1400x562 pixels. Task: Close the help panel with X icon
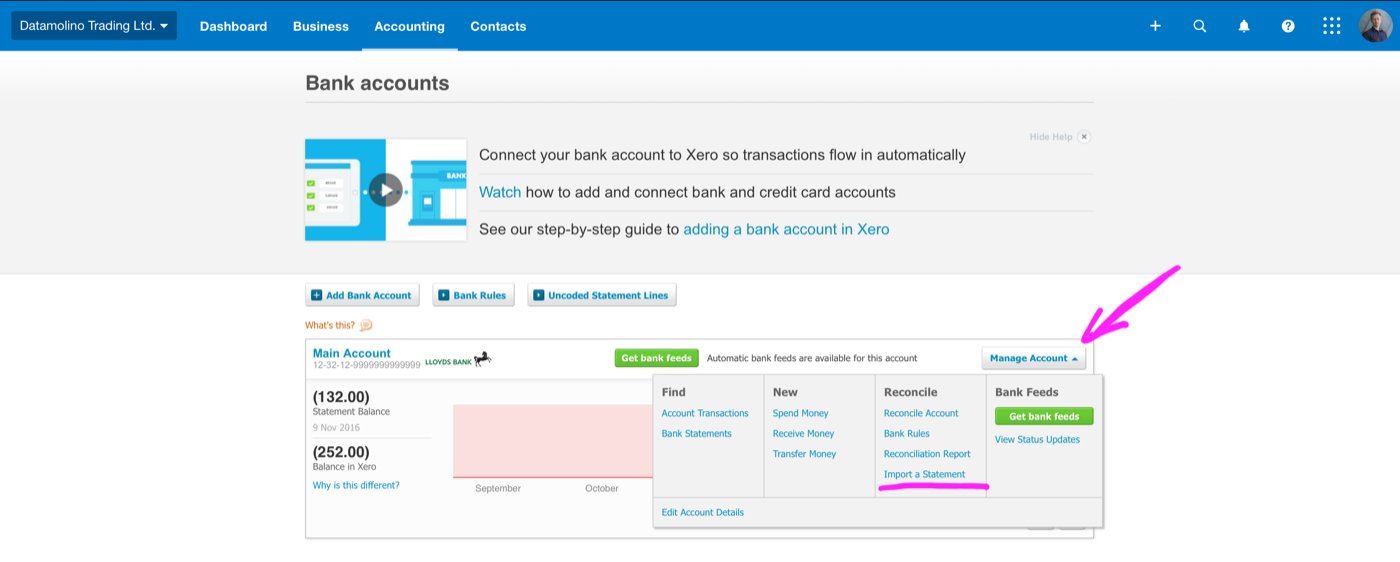point(1084,137)
